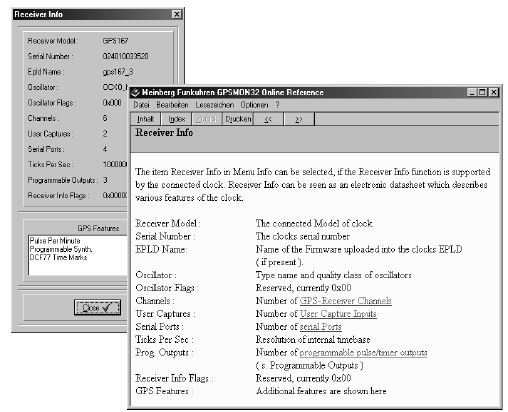Open the ? help menu
Image resolution: width=508 pixels, height=412 pixels.
click(x=277, y=105)
